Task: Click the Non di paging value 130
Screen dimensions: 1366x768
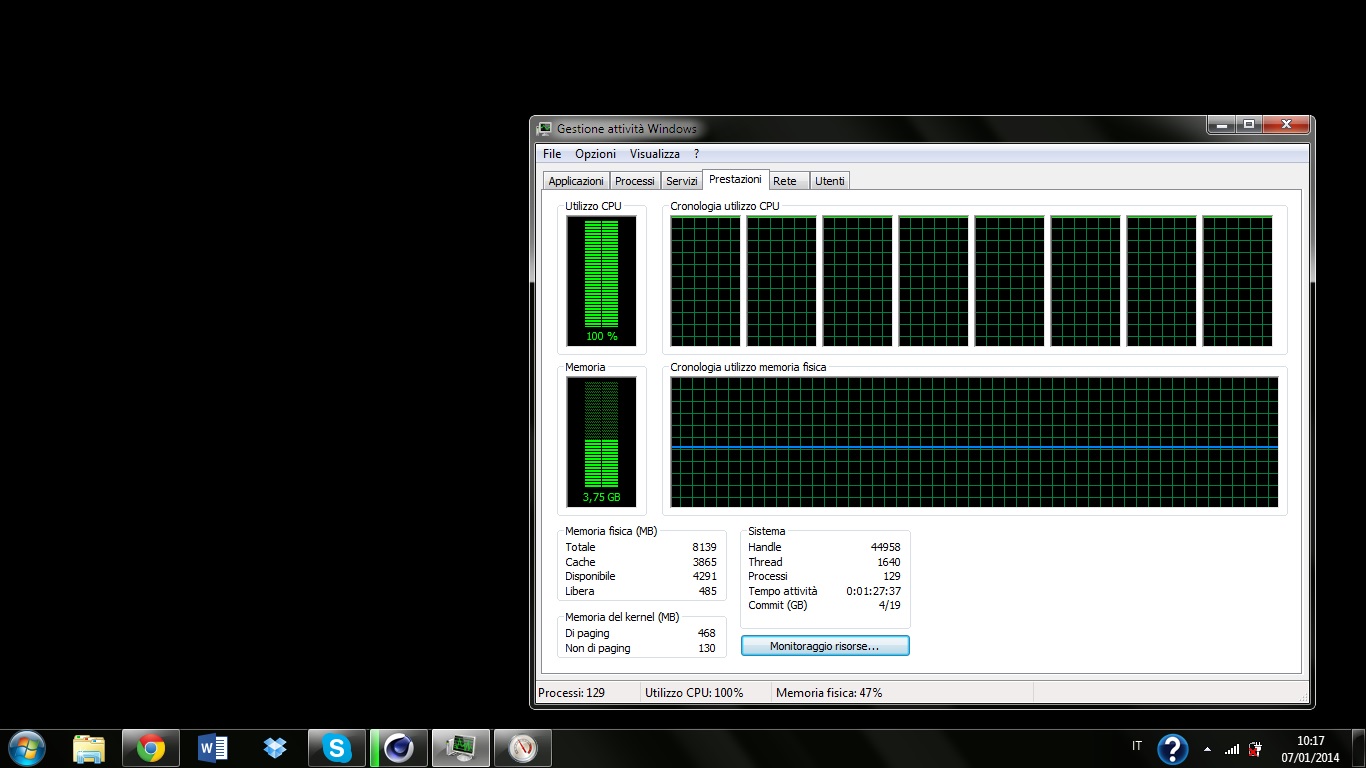Action: click(x=707, y=648)
